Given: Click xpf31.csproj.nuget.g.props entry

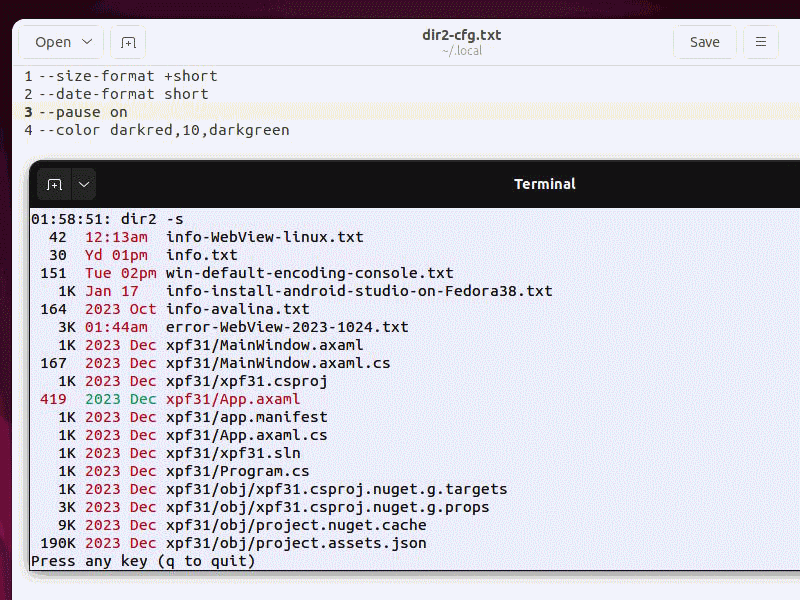Looking at the screenshot, I should coord(328,508).
